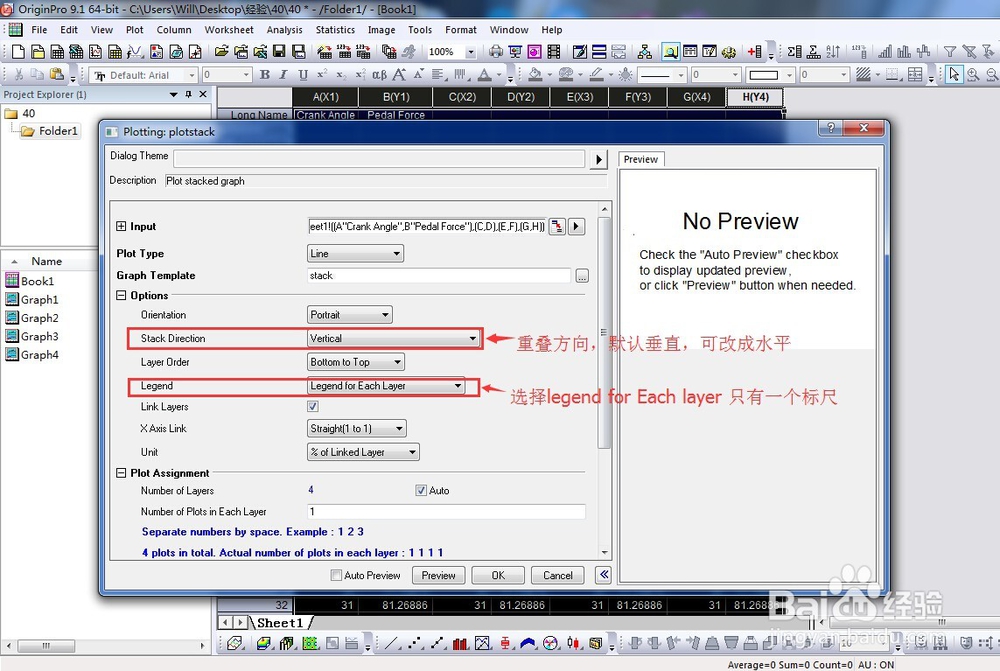
Task: Click the Open project folder icon
Action: (221, 52)
